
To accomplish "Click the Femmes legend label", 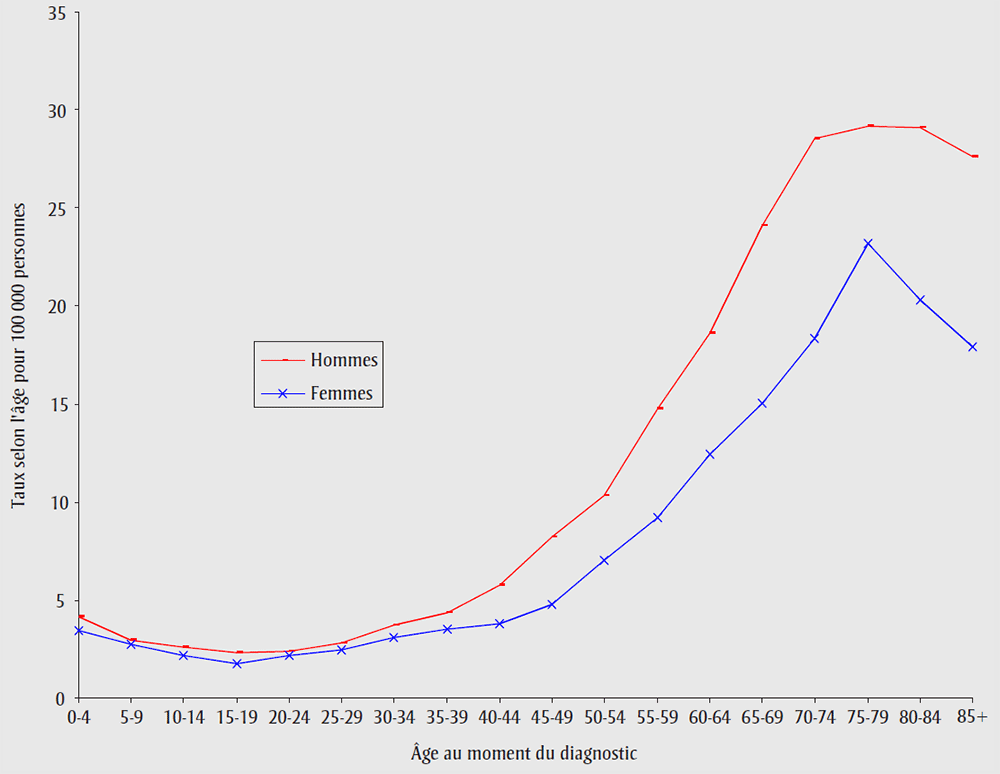I will 341,394.
